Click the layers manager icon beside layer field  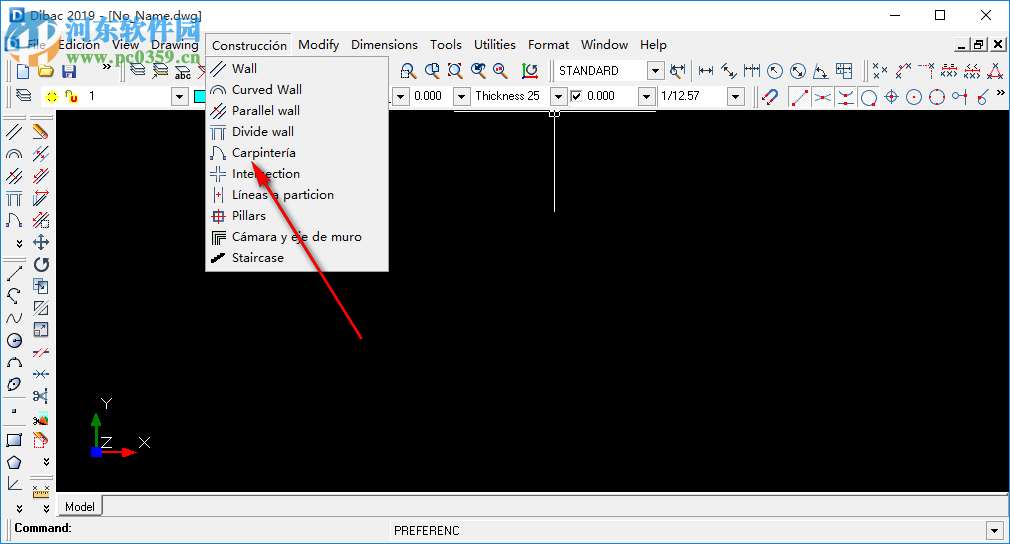coord(24,96)
